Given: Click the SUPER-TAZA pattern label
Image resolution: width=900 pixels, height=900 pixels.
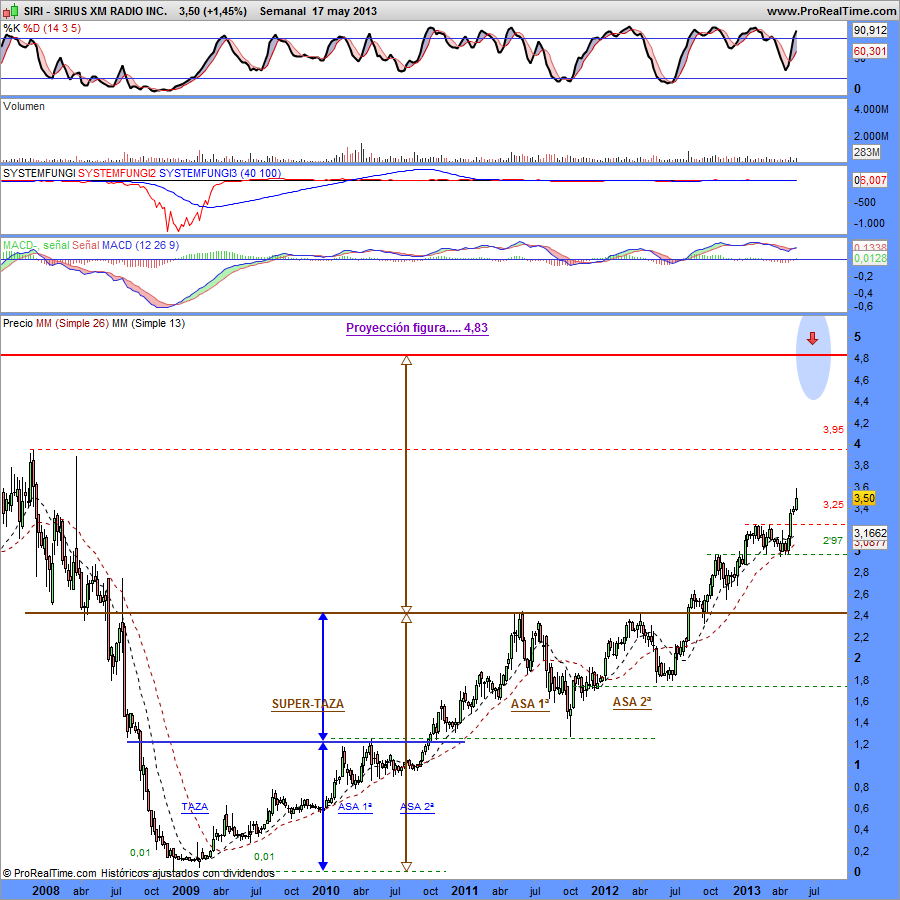Looking at the screenshot, I should [x=308, y=704].
